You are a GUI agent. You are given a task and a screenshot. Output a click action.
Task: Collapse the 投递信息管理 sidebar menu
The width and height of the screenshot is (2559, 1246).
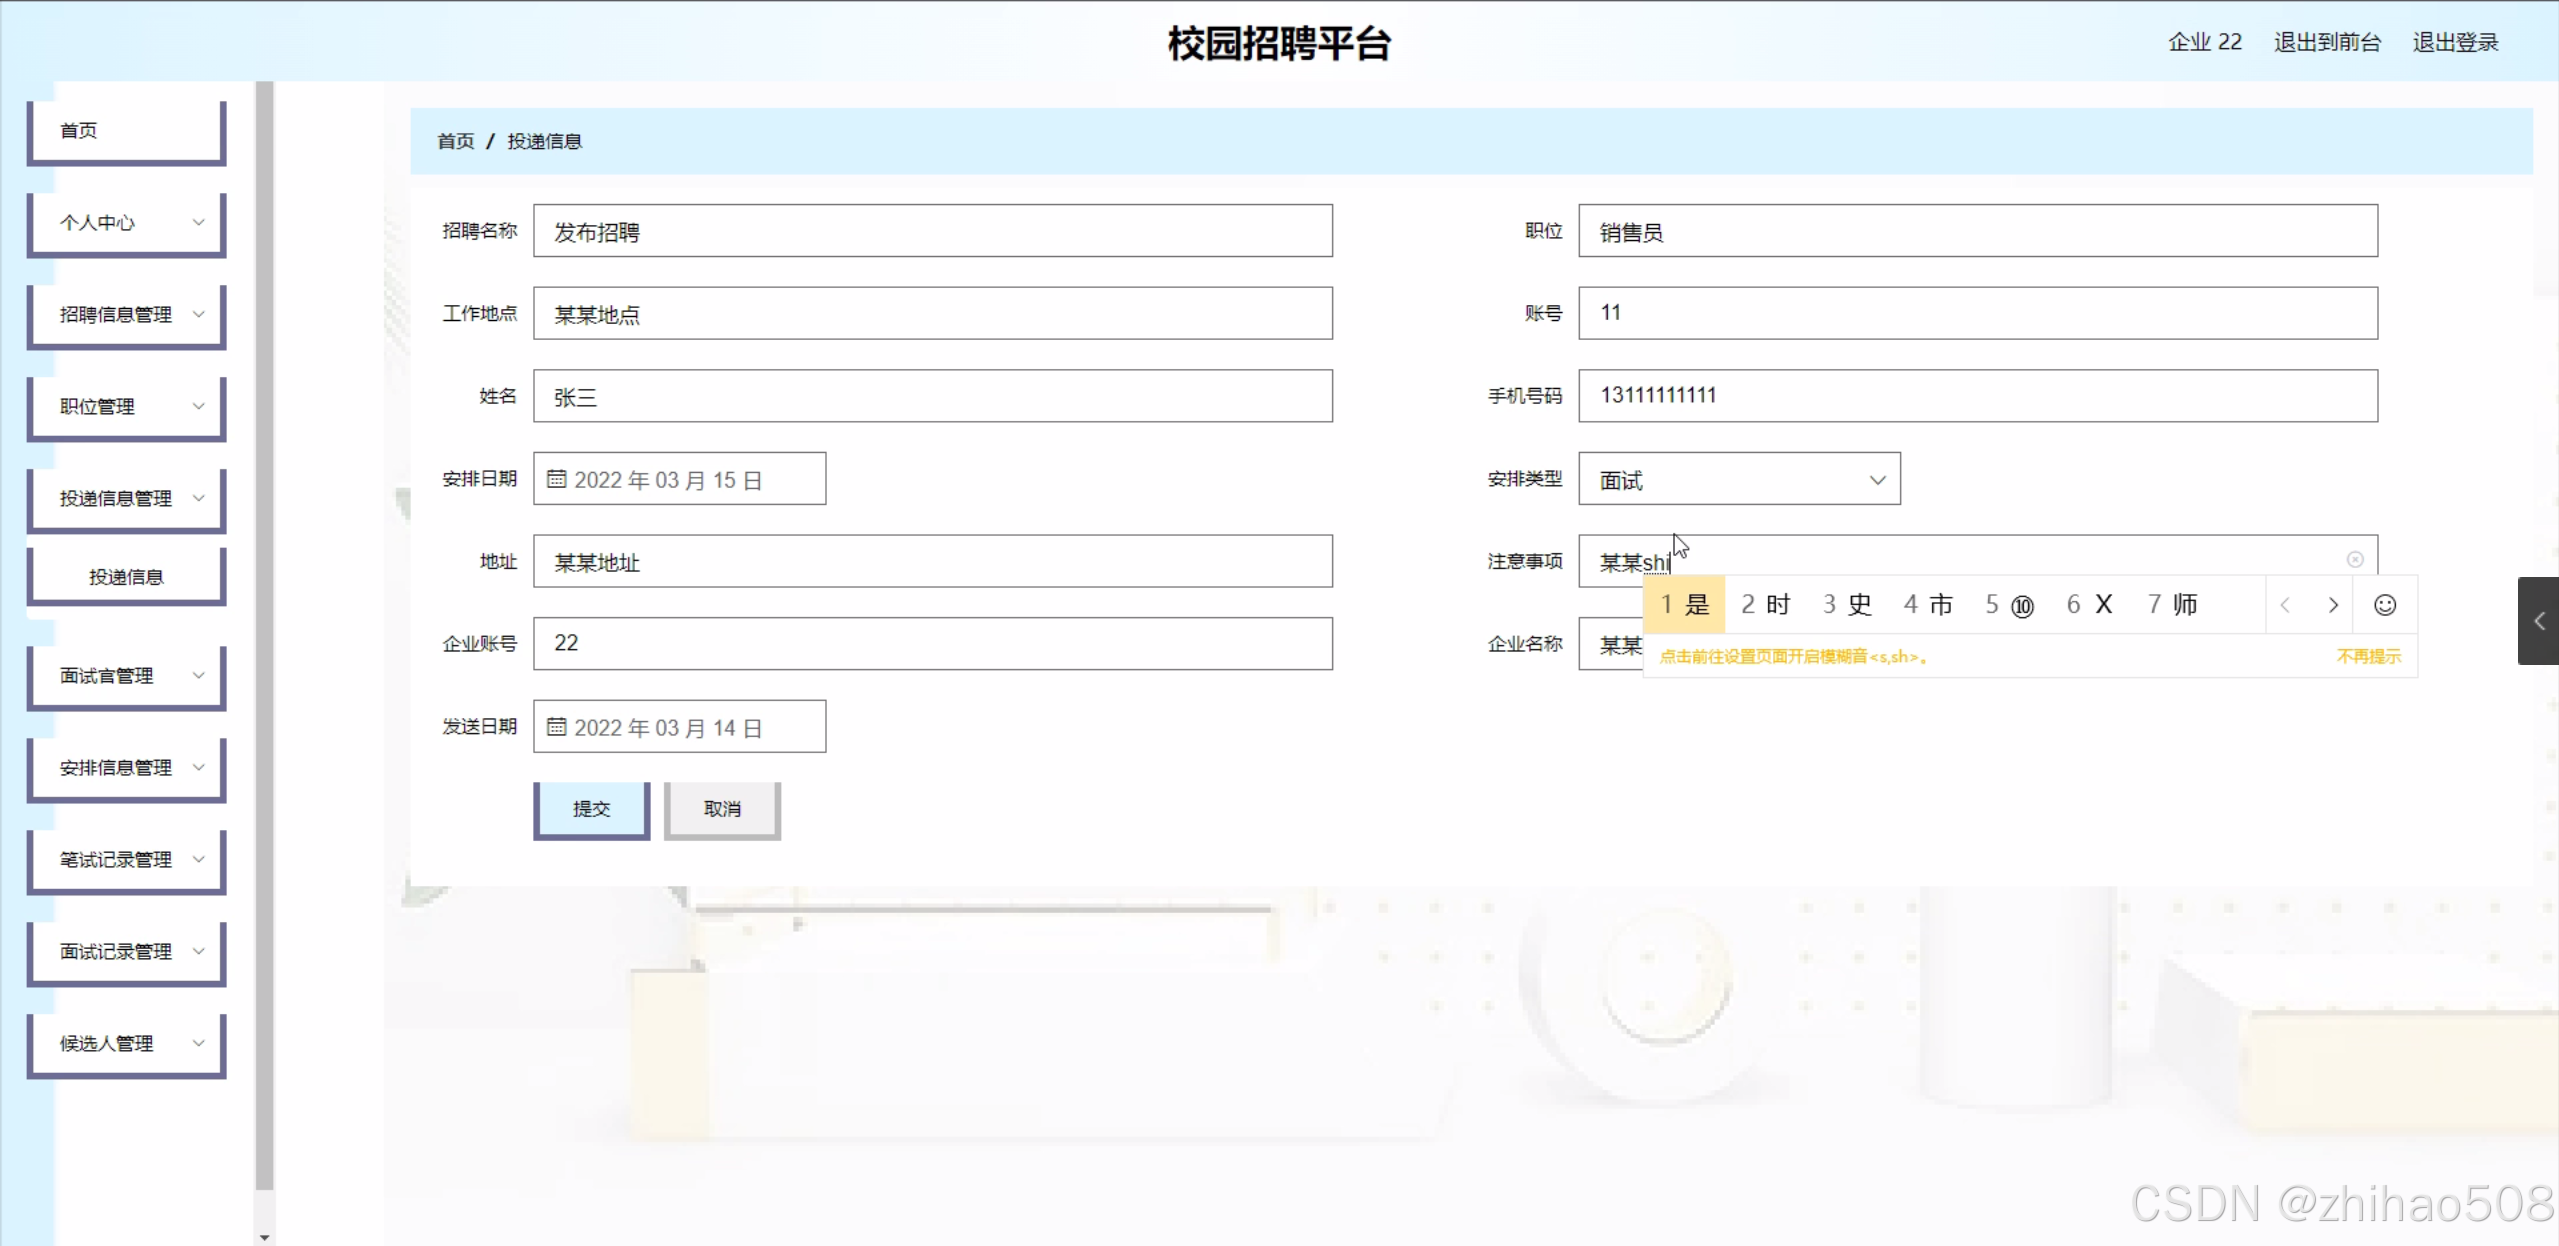(x=127, y=498)
